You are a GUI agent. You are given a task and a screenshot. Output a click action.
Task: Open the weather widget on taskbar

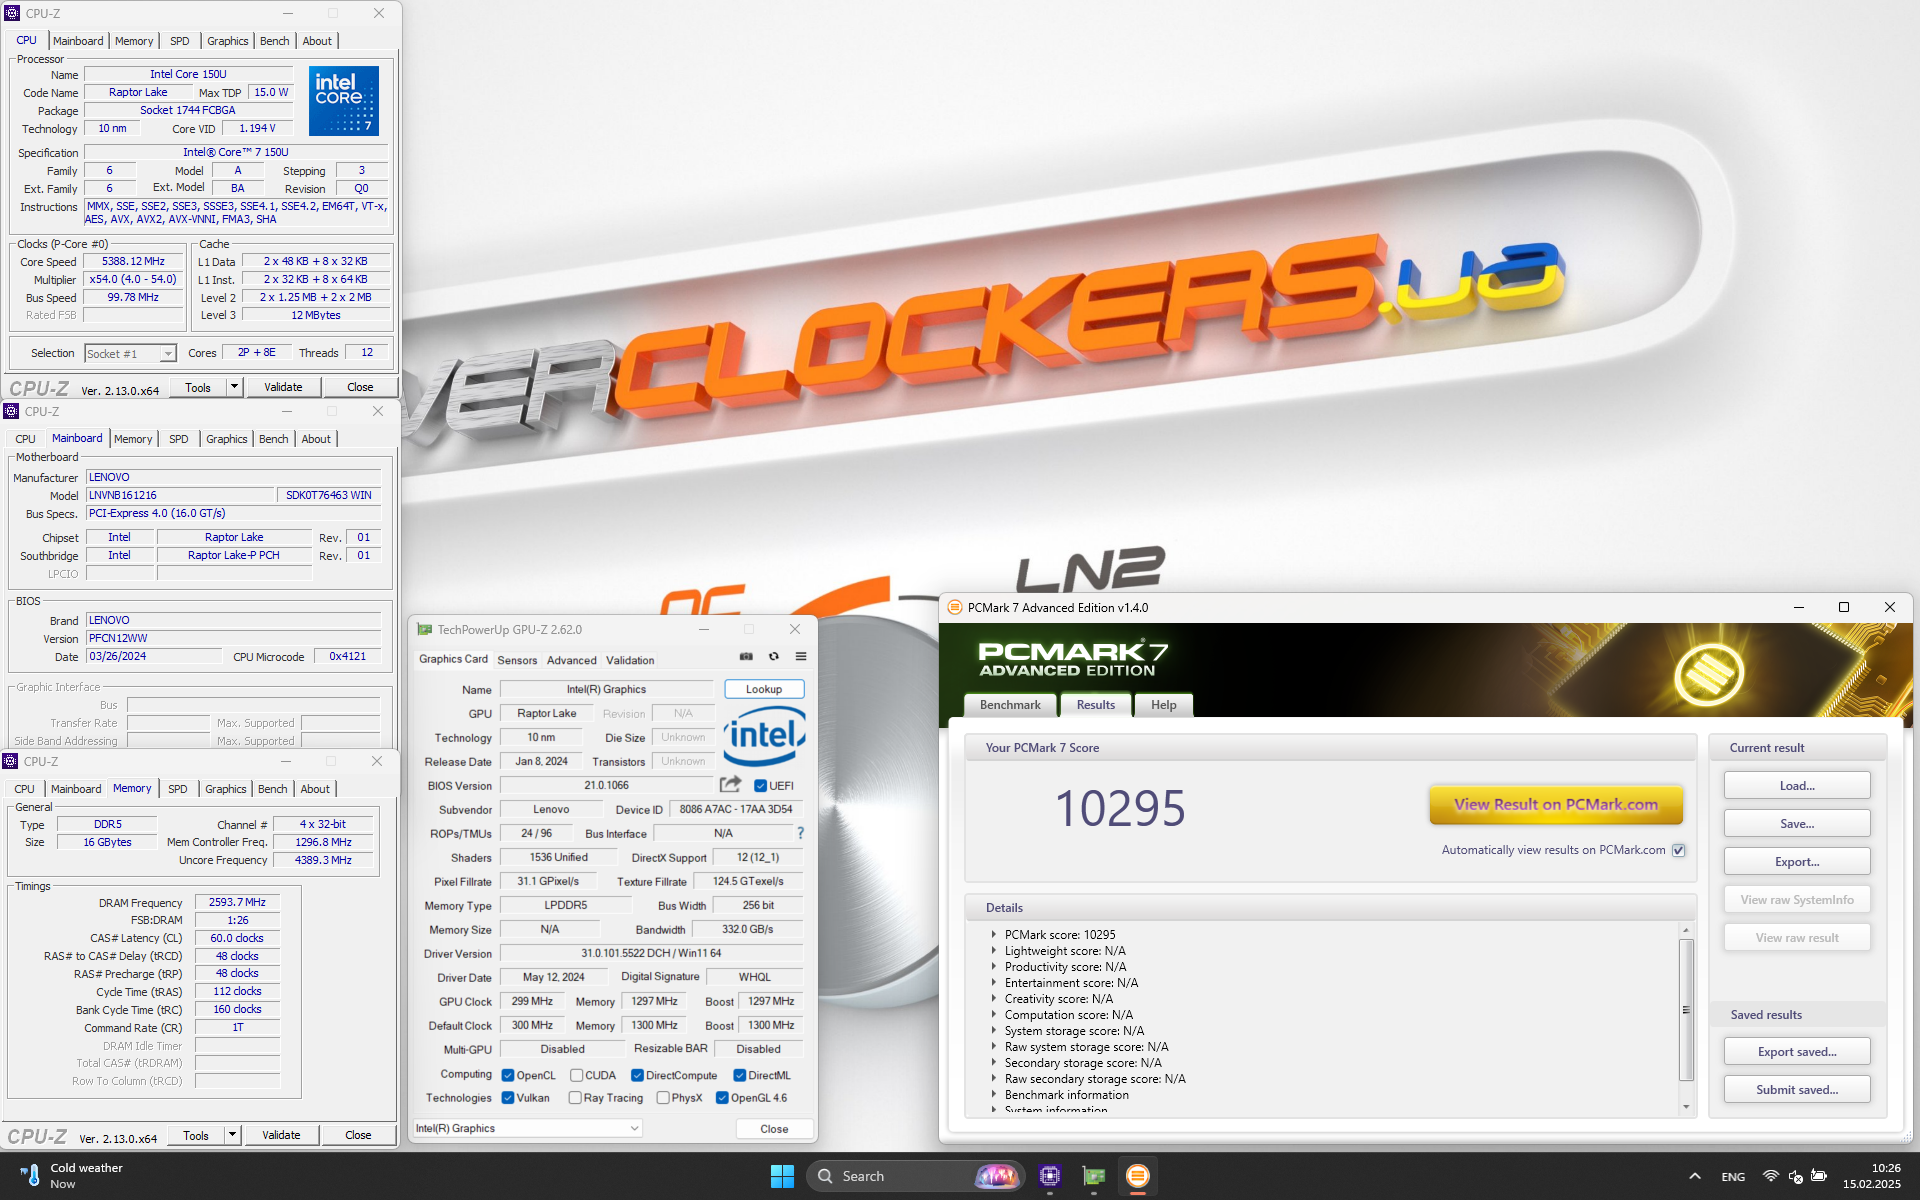[72, 1176]
